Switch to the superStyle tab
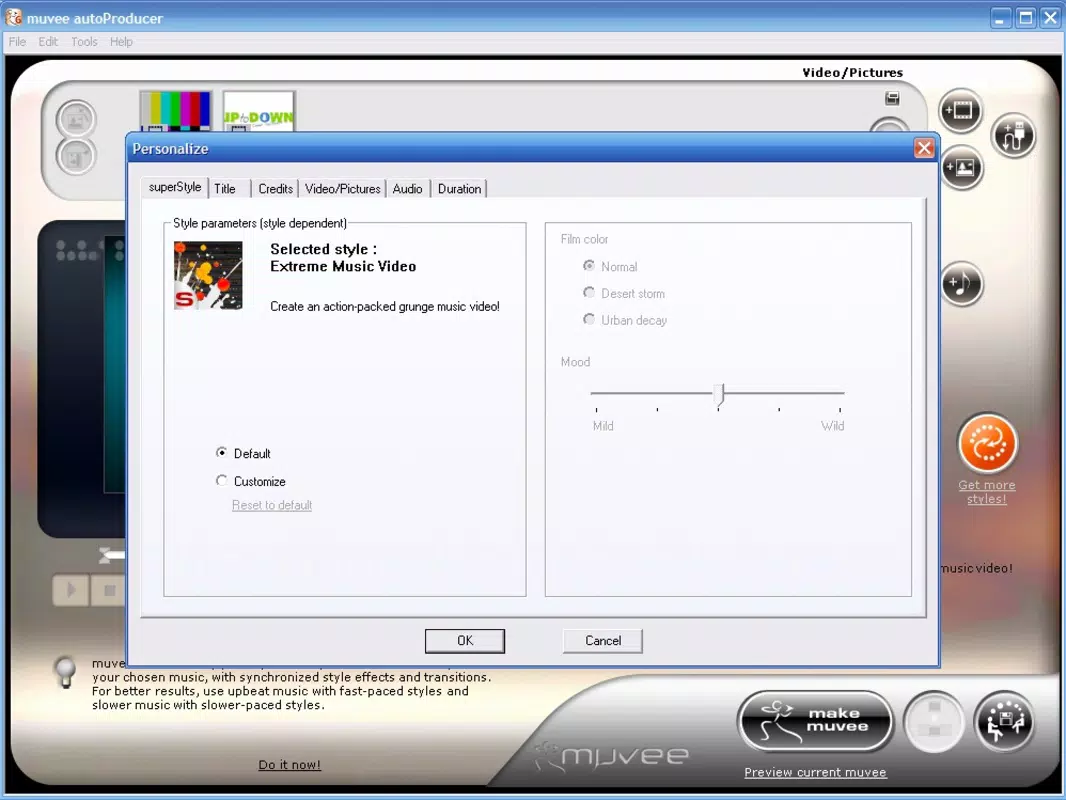The height and width of the screenshot is (800, 1066). (175, 187)
